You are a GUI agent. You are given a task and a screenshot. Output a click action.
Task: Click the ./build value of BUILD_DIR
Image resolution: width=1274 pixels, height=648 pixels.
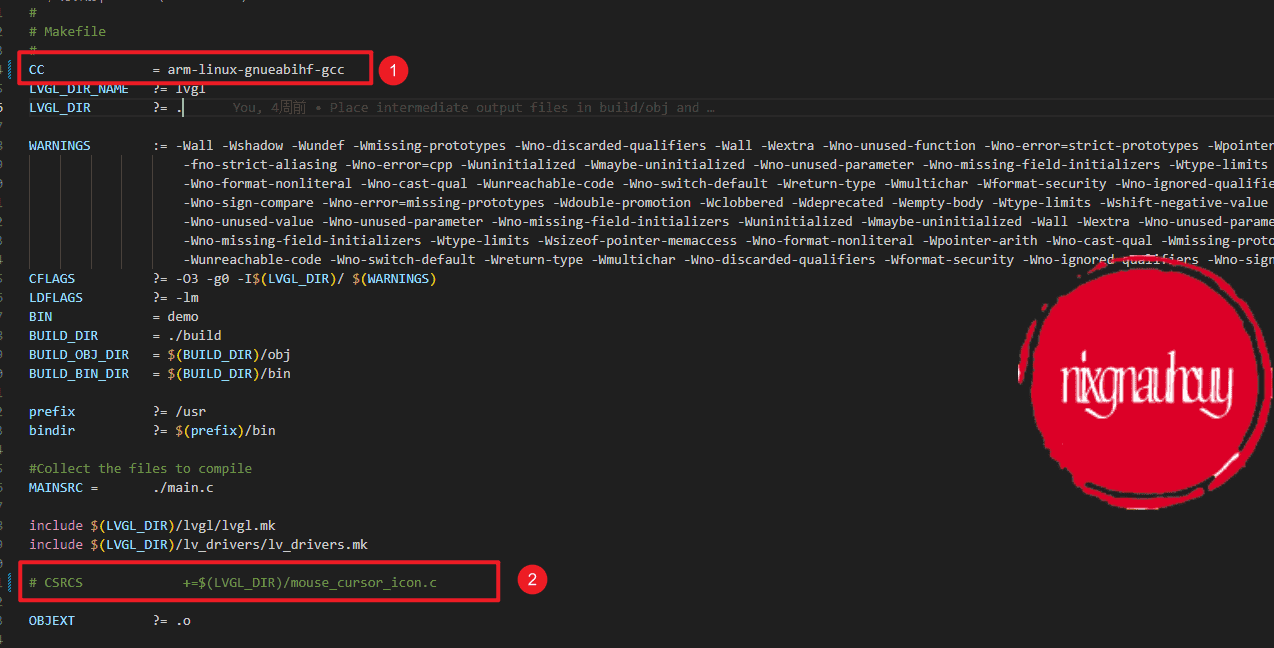(194, 335)
